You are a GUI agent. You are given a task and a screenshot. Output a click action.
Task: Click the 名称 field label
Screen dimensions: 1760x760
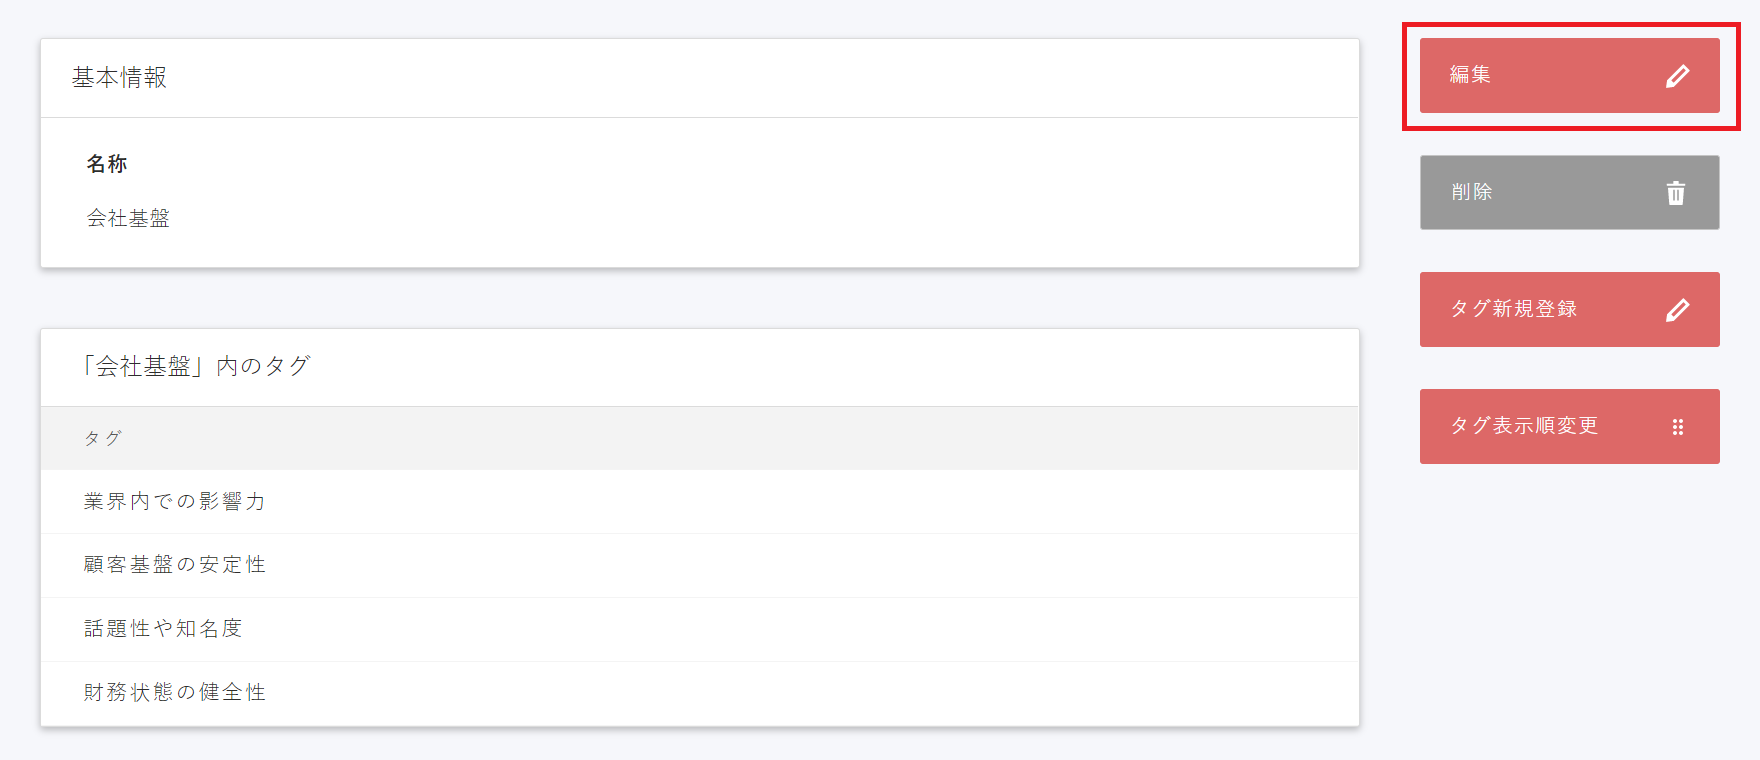[107, 164]
